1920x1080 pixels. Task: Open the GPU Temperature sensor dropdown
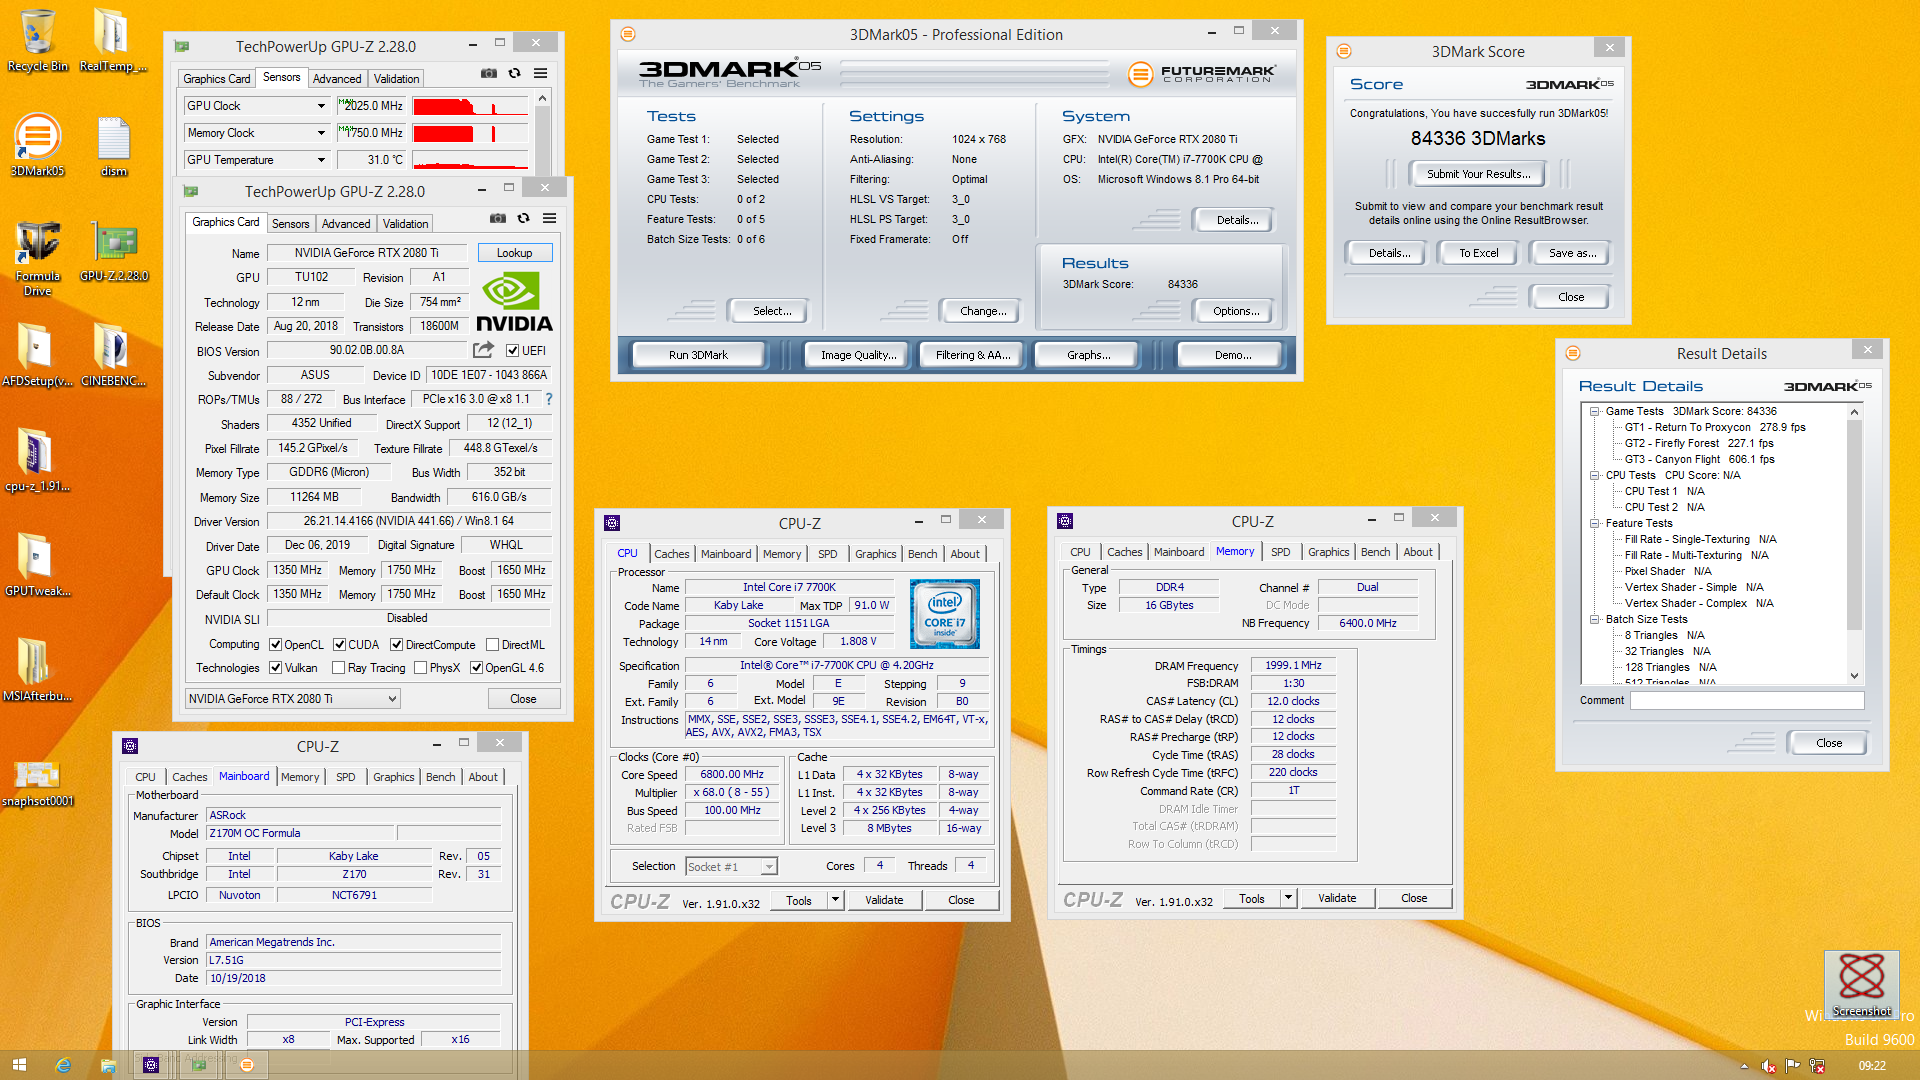pos(320,160)
